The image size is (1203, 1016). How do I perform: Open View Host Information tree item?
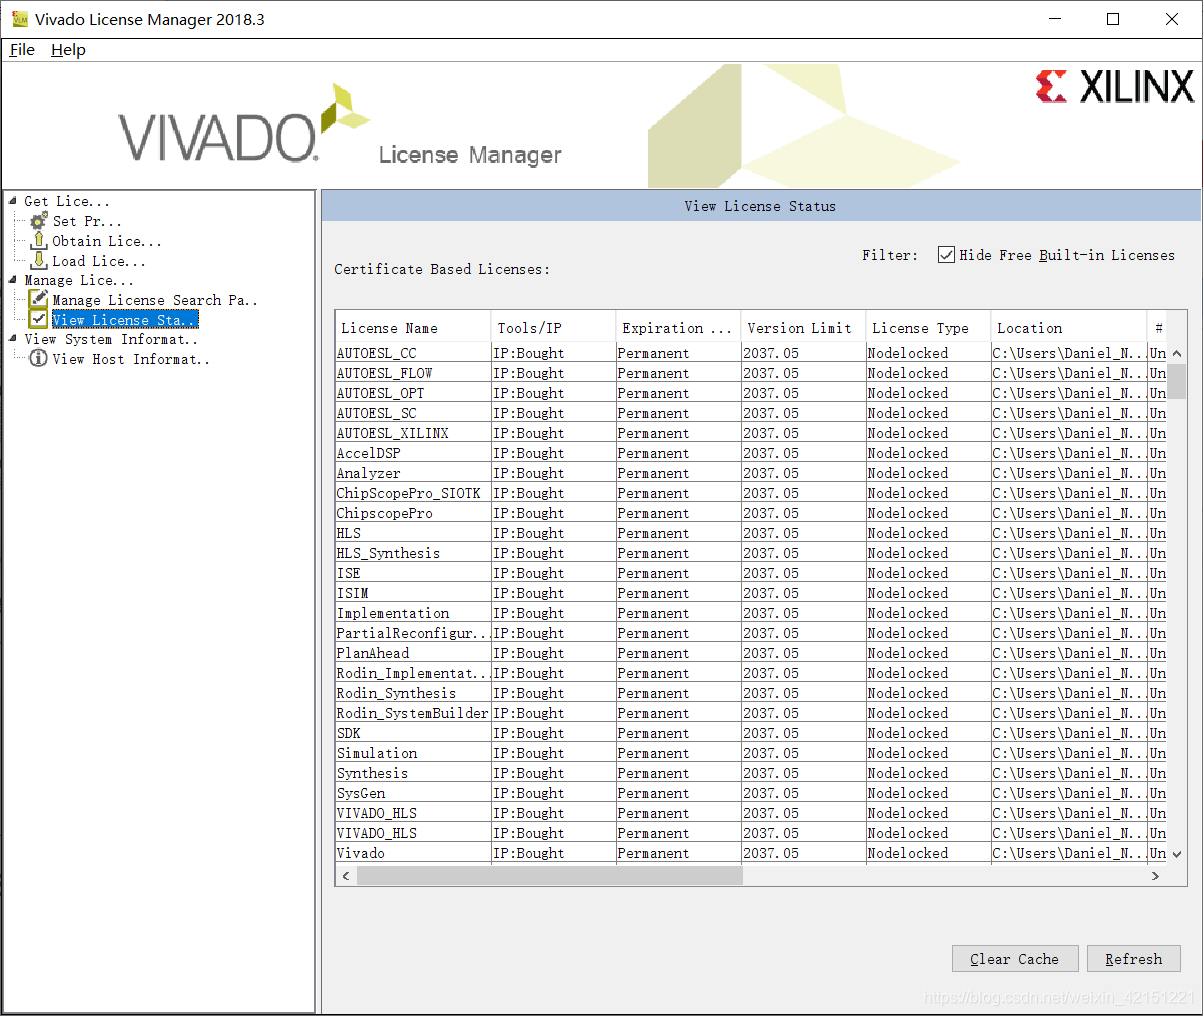tap(131, 359)
